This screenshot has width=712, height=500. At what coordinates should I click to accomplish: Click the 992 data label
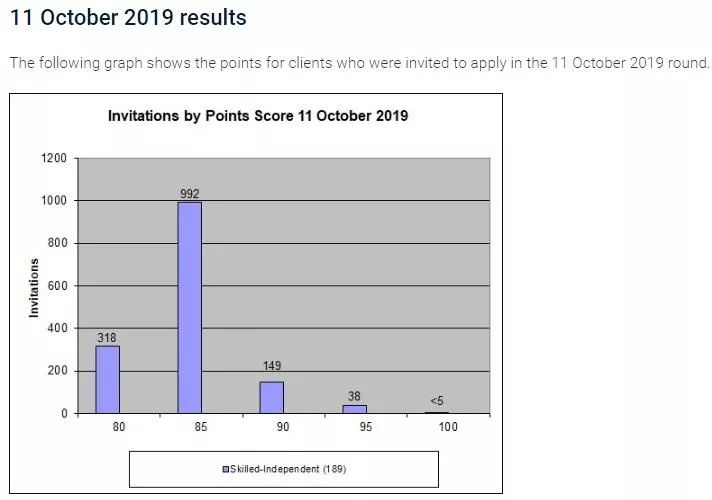190,194
